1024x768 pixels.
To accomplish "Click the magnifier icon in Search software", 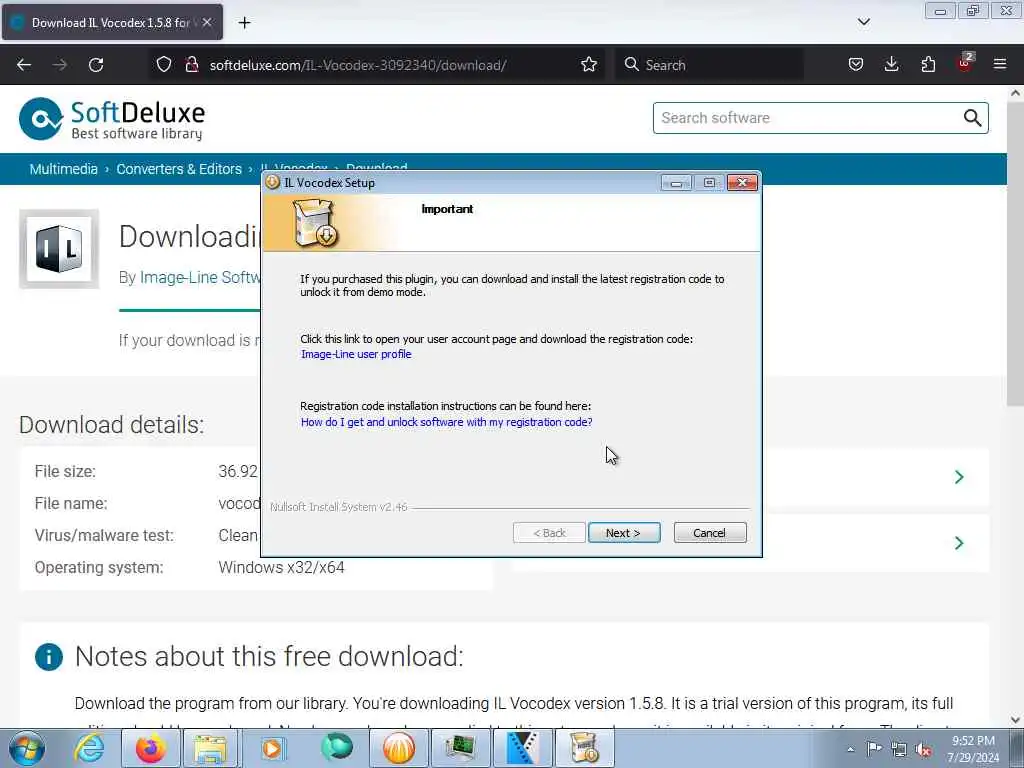I will click(x=972, y=118).
